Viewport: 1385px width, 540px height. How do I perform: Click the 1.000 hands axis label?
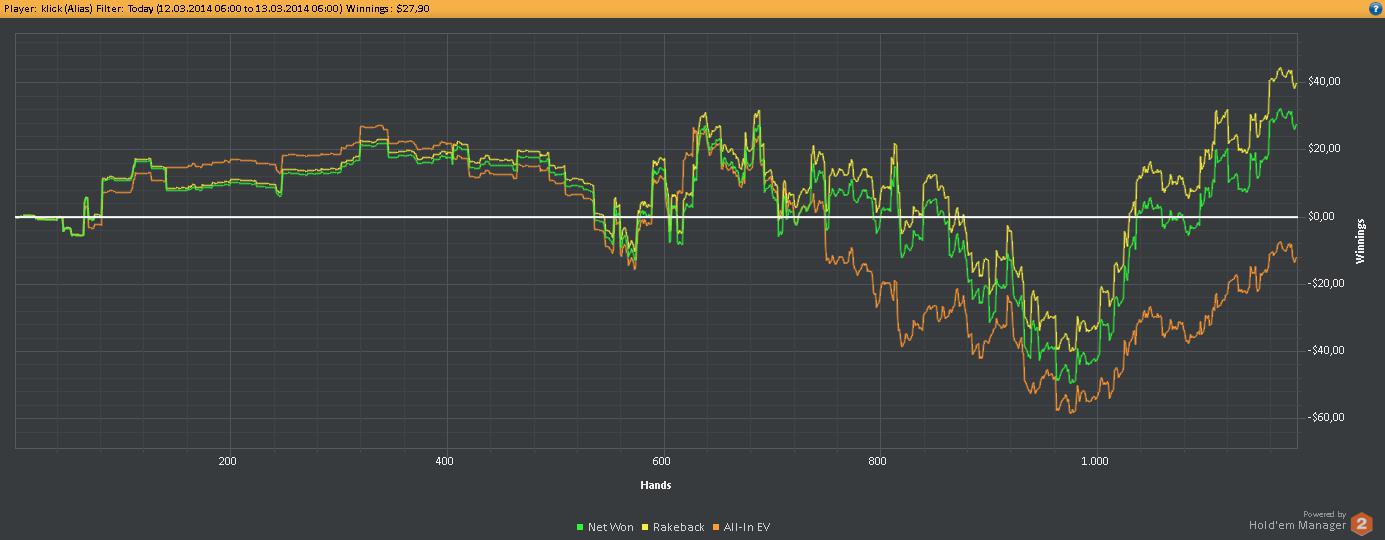click(x=1095, y=461)
